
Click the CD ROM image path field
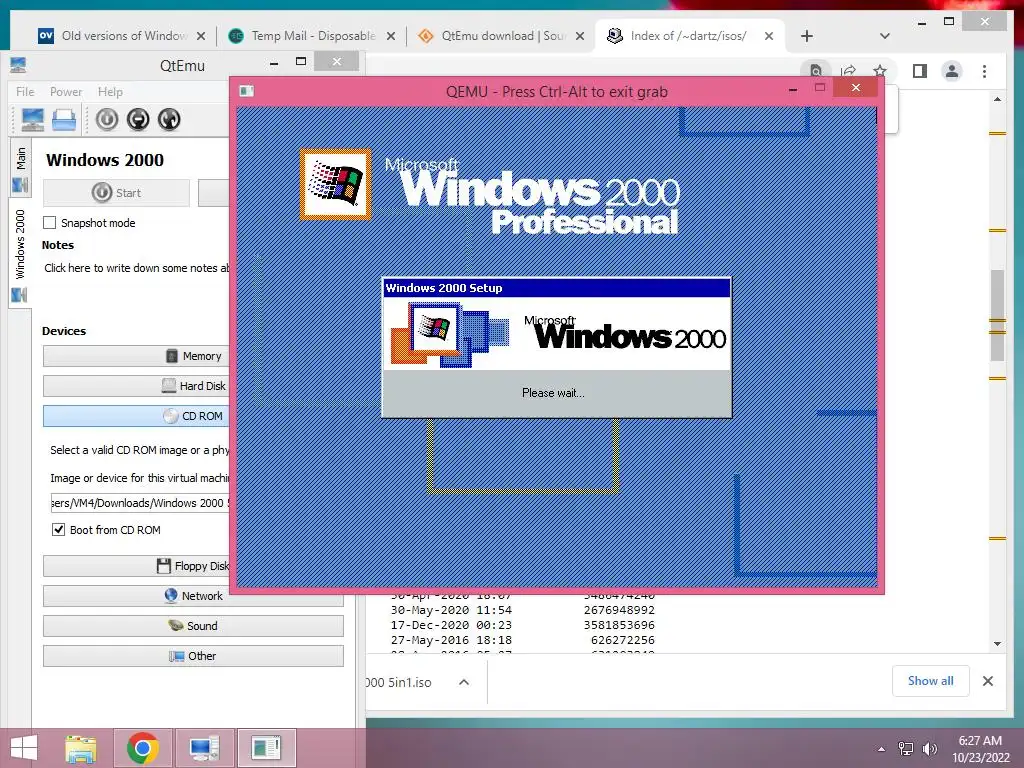(x=140, y=503)
